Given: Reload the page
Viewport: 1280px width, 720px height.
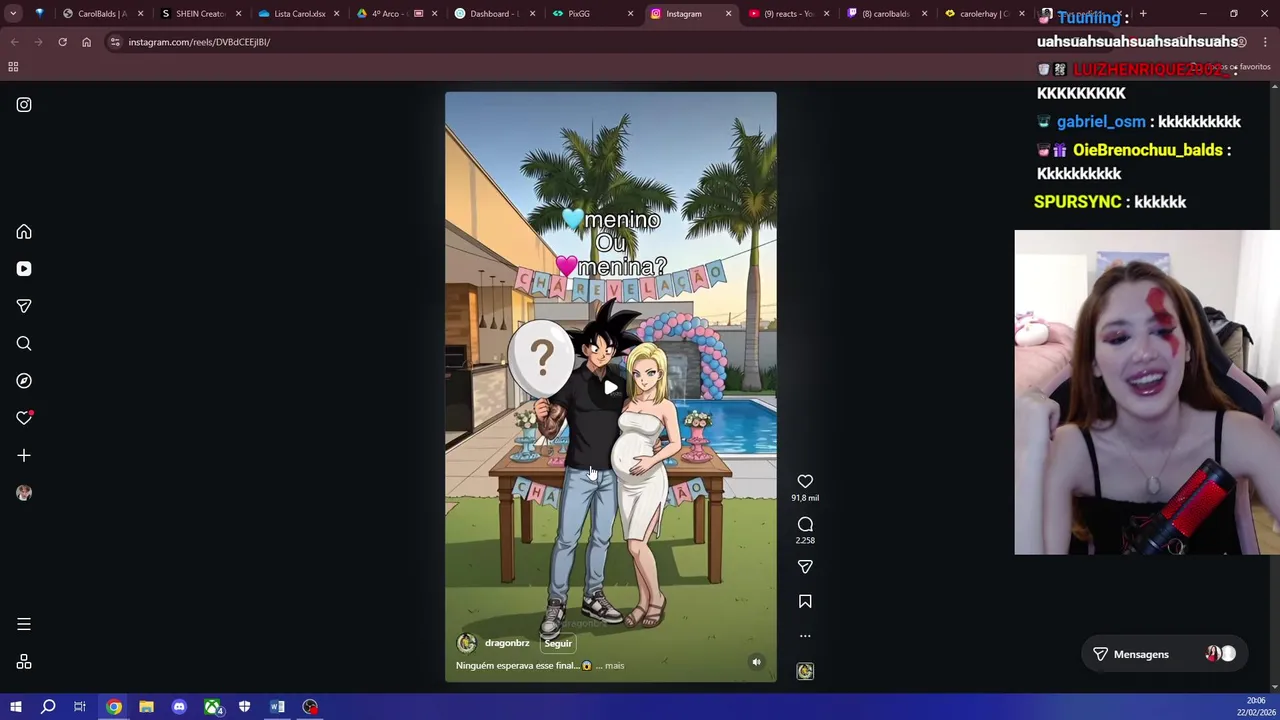Looking at the screenshot, I should [62, 42].
